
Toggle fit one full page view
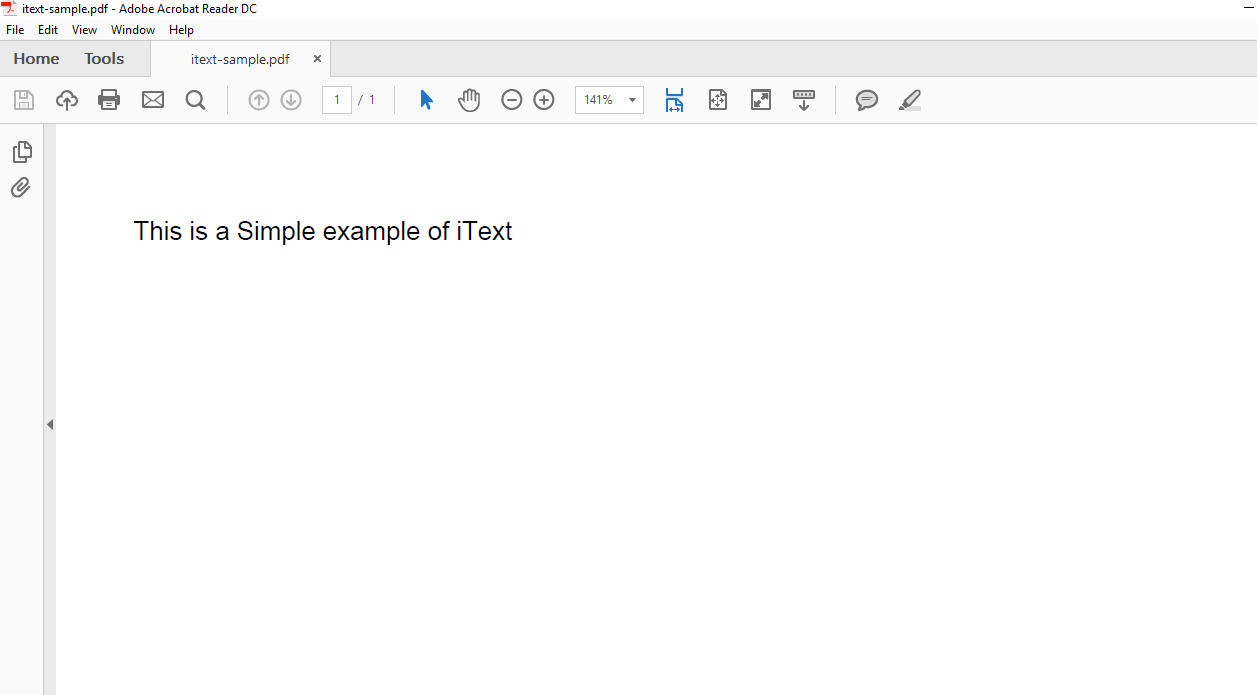point(717,100)
